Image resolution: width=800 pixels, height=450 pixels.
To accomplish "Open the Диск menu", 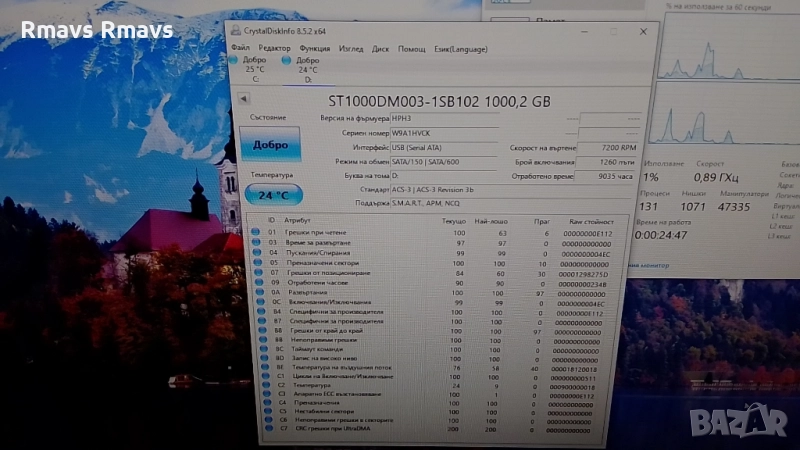I will [x=380, y=48].
